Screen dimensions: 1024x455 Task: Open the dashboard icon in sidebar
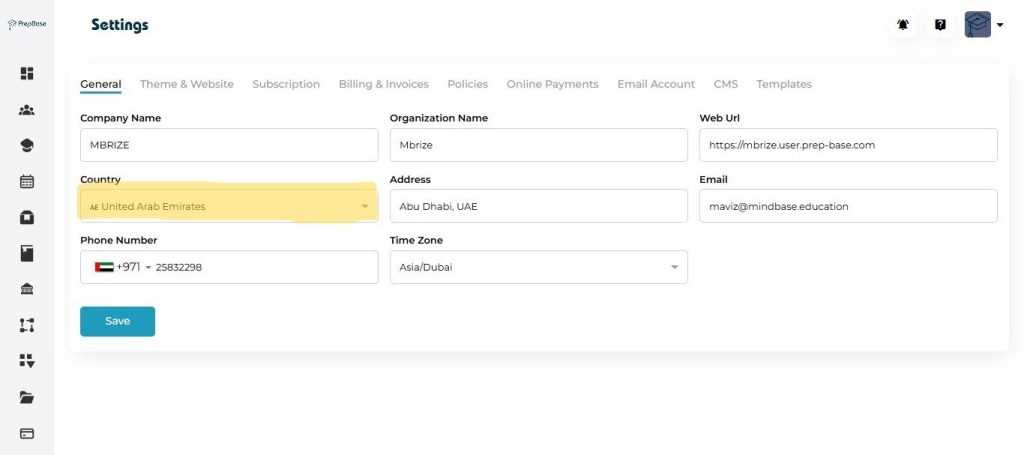27,73
